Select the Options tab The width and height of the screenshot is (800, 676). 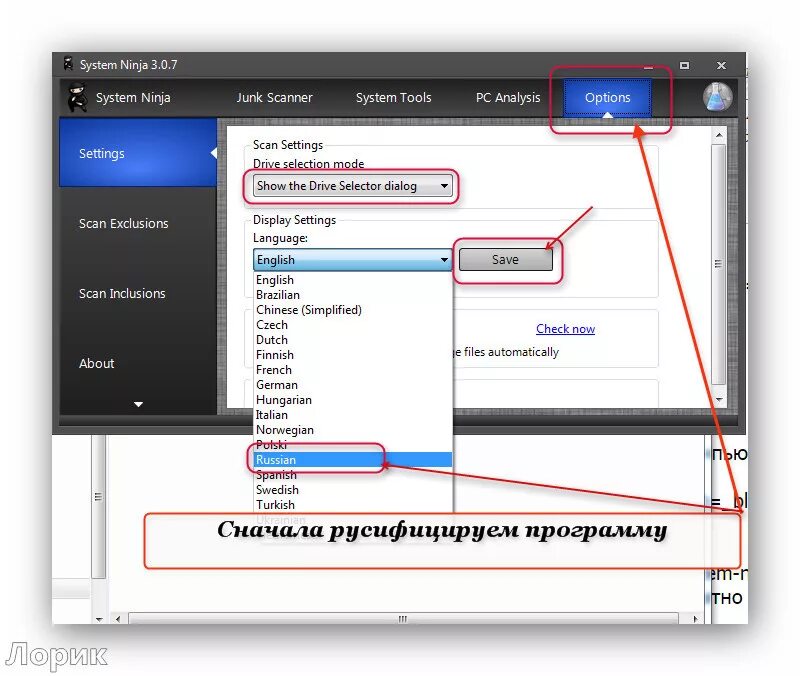607,97
